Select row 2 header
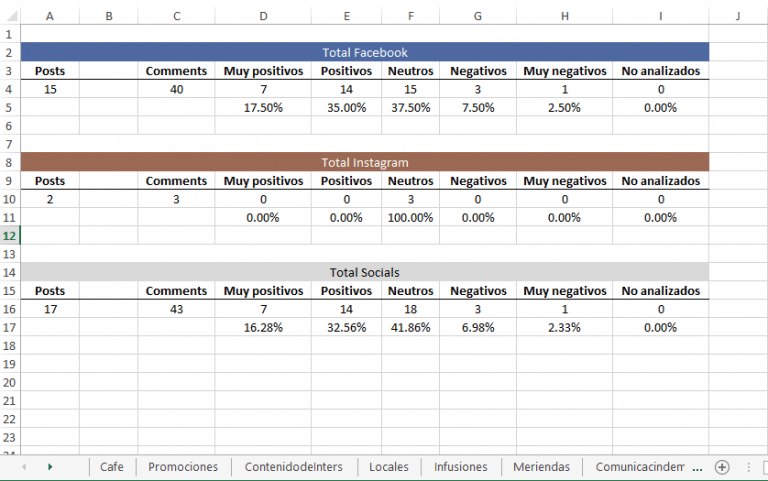 click(9, 52)
